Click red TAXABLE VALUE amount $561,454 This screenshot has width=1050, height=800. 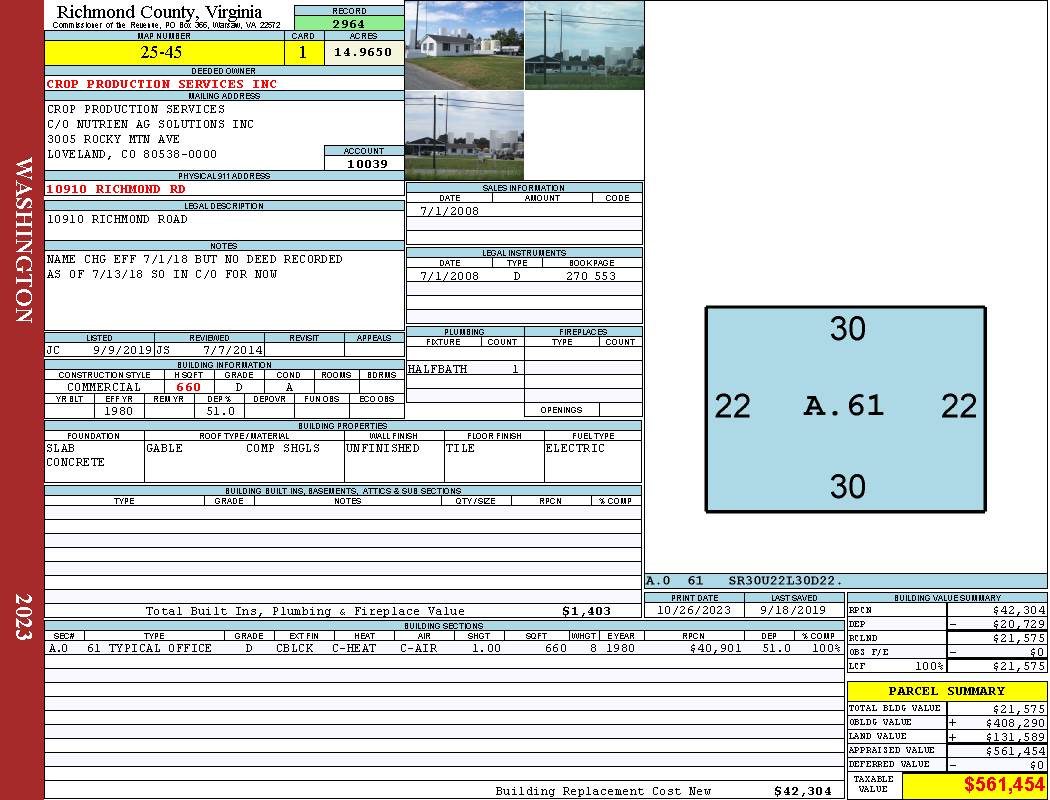point(1004,785)
